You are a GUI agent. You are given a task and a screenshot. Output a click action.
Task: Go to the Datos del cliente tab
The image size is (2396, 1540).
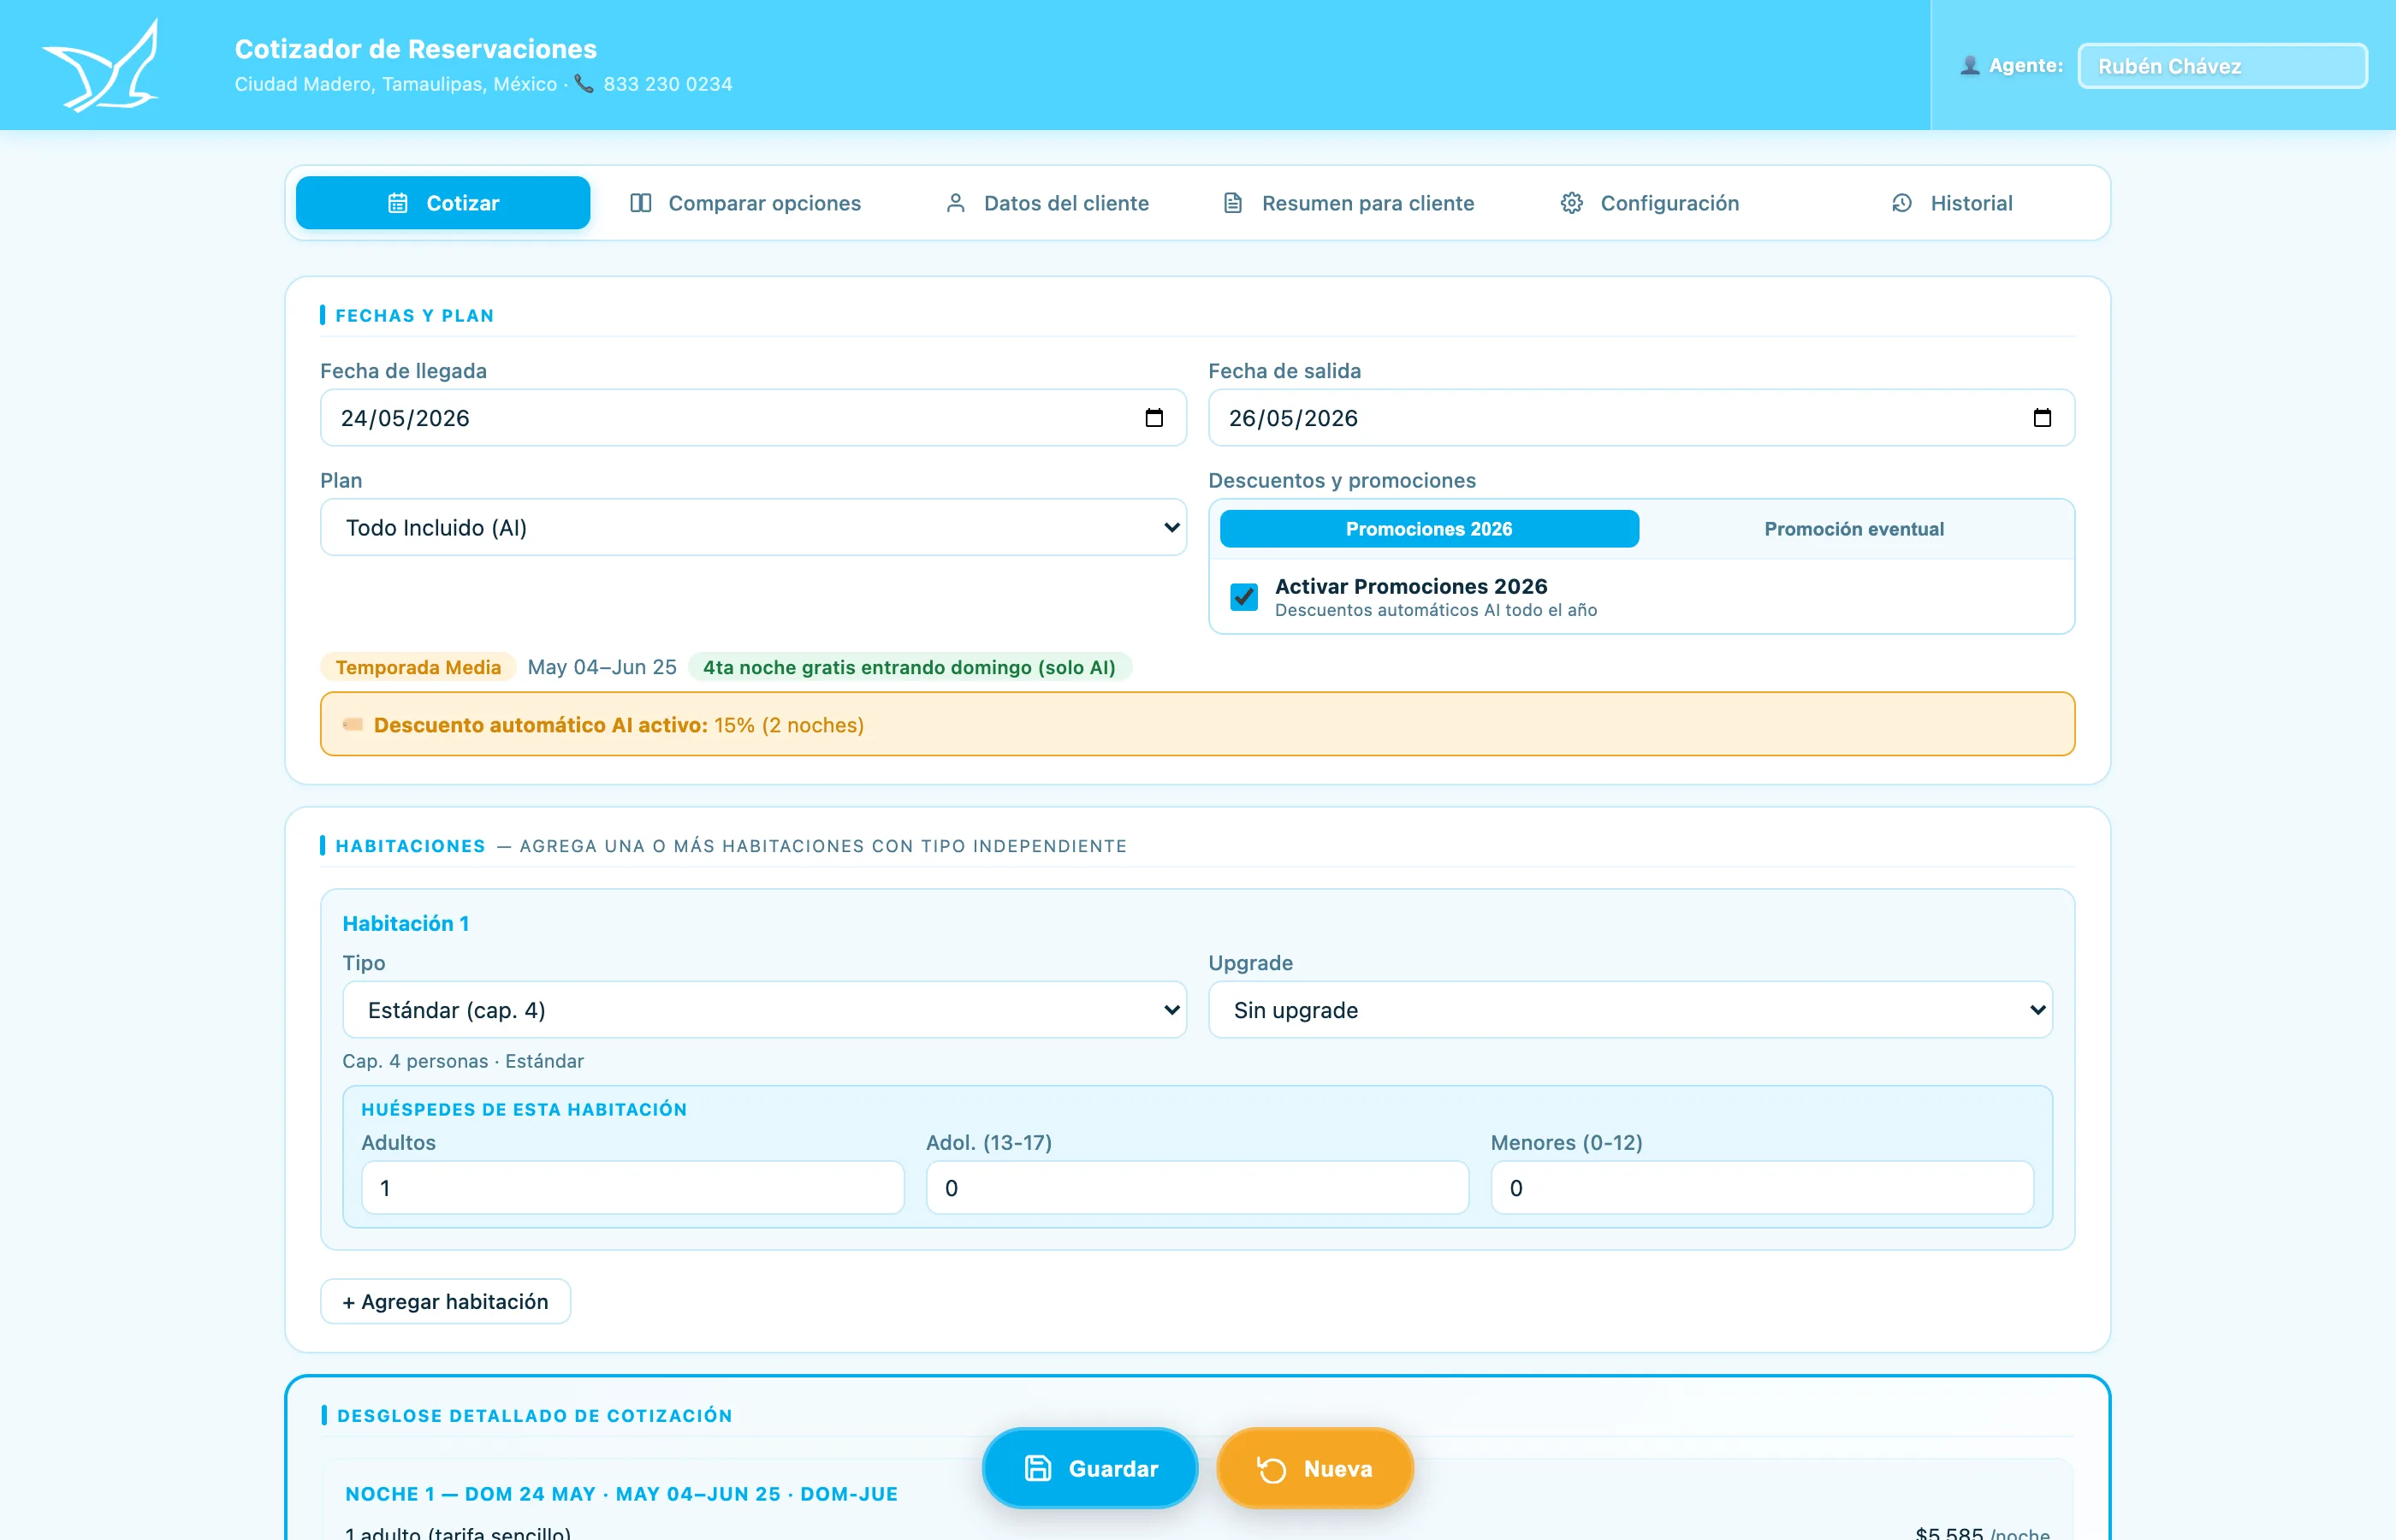(x=1047, y=203)
